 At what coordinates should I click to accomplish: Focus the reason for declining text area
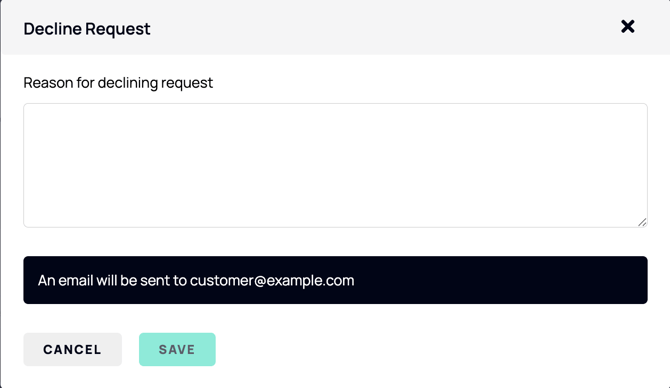pyautogui.click(x=335, y=165)
